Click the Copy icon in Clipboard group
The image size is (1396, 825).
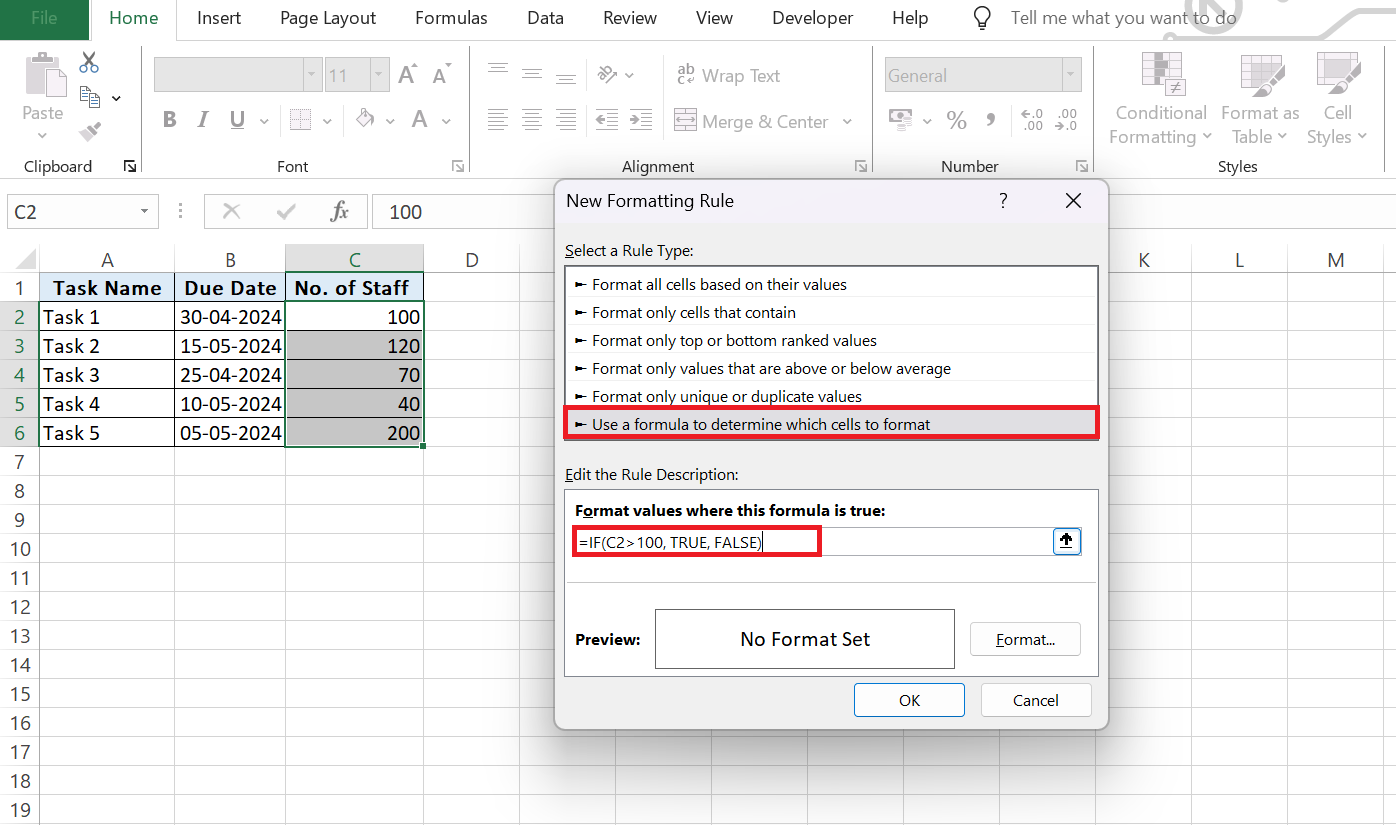pos(89,97)
